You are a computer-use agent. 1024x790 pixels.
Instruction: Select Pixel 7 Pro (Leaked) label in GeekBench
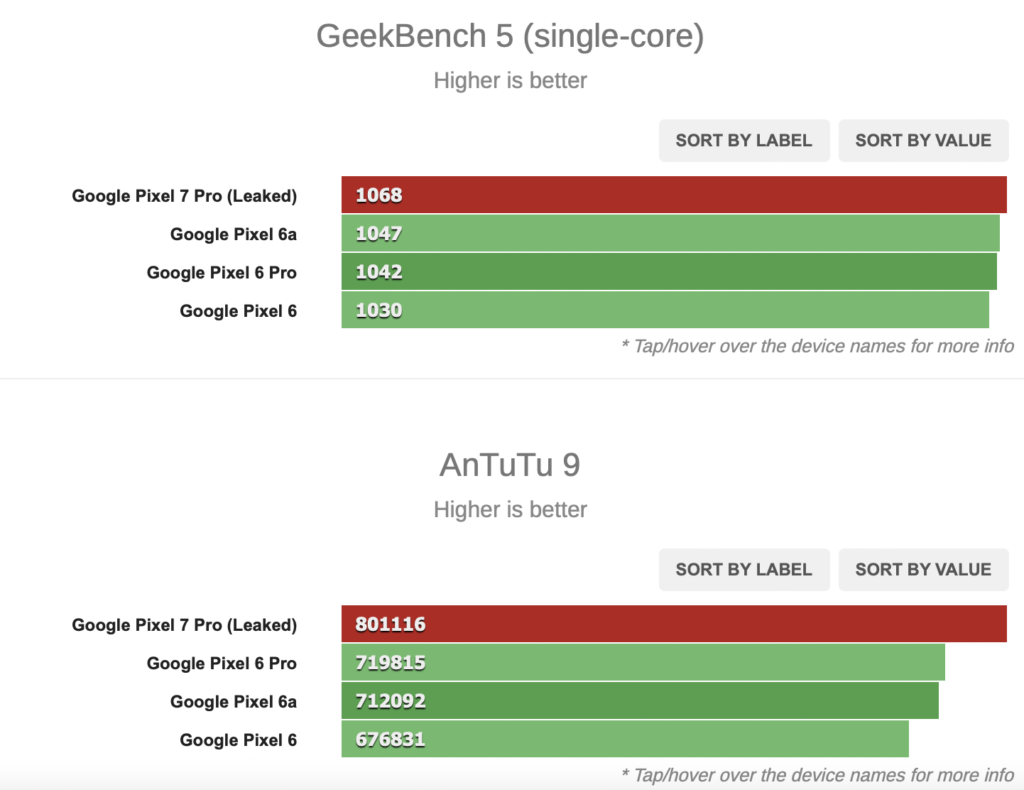[184, 196]
